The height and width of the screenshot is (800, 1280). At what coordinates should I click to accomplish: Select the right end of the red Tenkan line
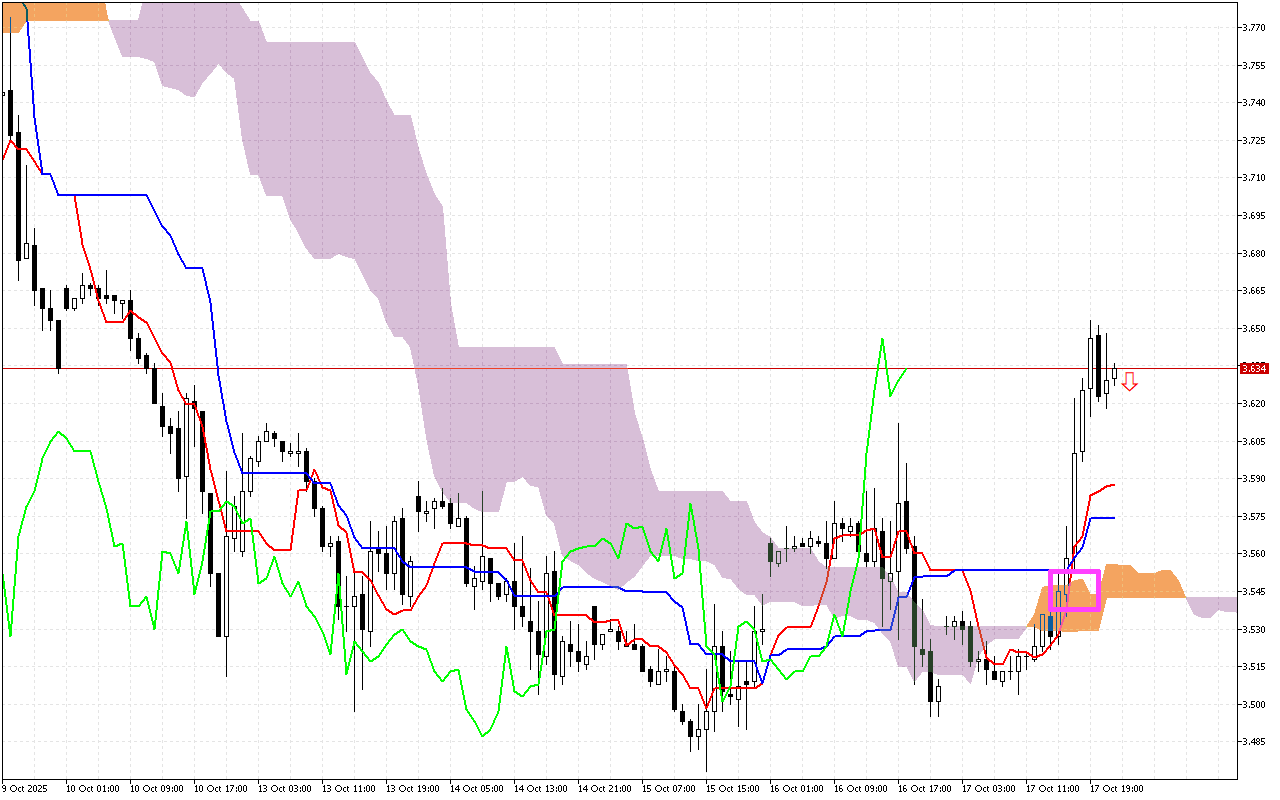1113,485
